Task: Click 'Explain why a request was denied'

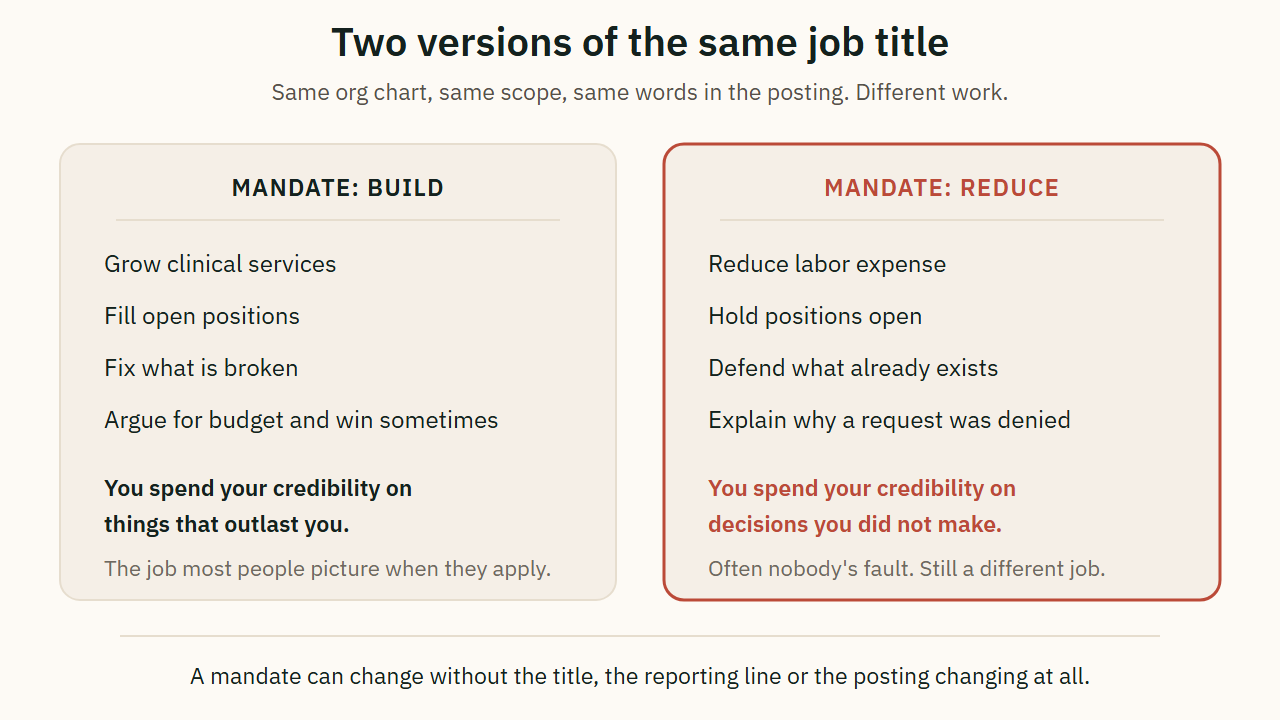Action: 889,420
